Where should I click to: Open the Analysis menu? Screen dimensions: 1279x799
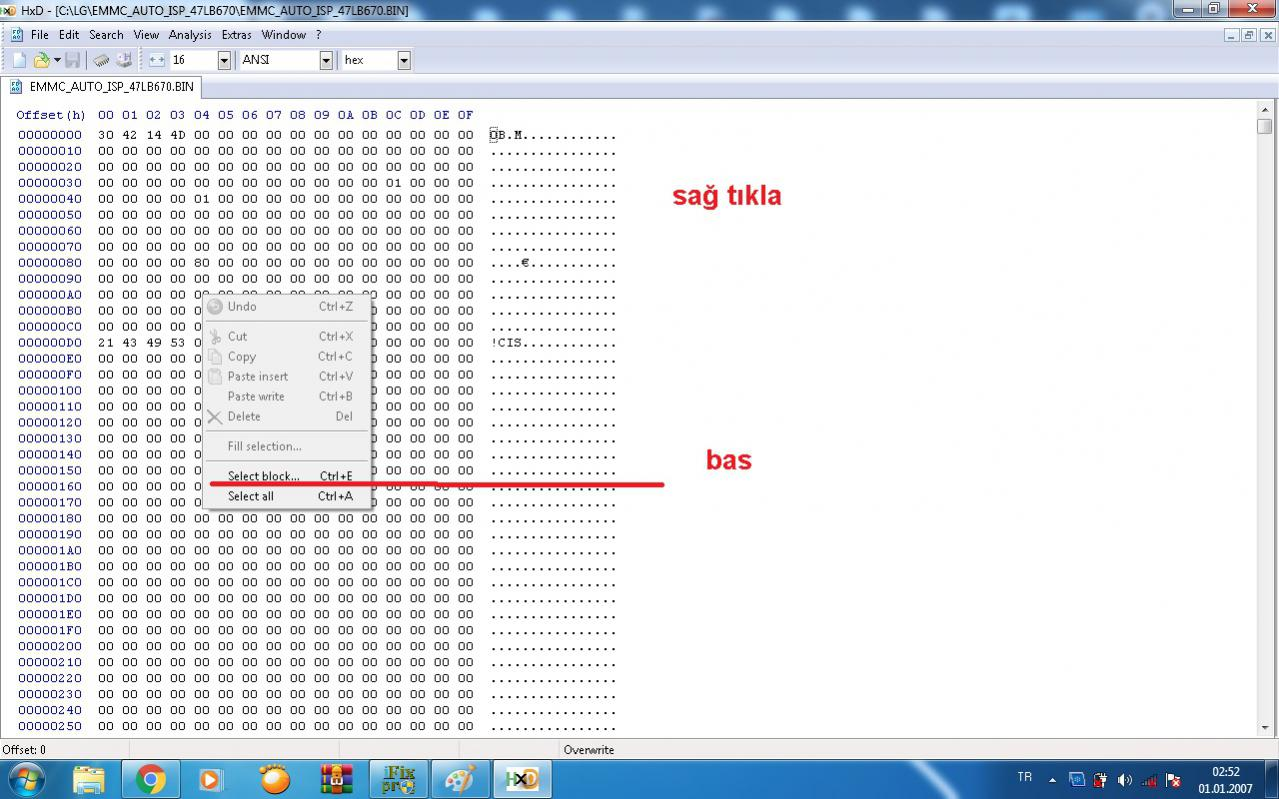[190, 34]
